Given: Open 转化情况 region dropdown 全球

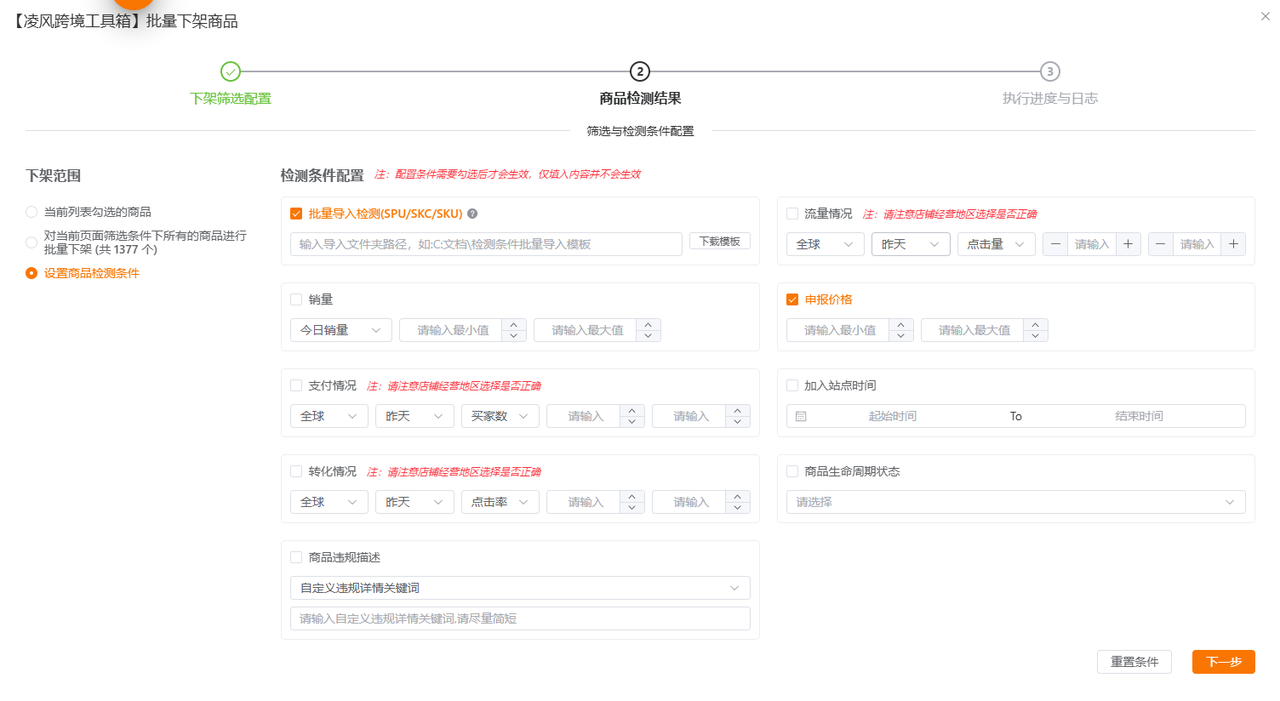Looking at the screenshot, I should click(x=329, y=502).
